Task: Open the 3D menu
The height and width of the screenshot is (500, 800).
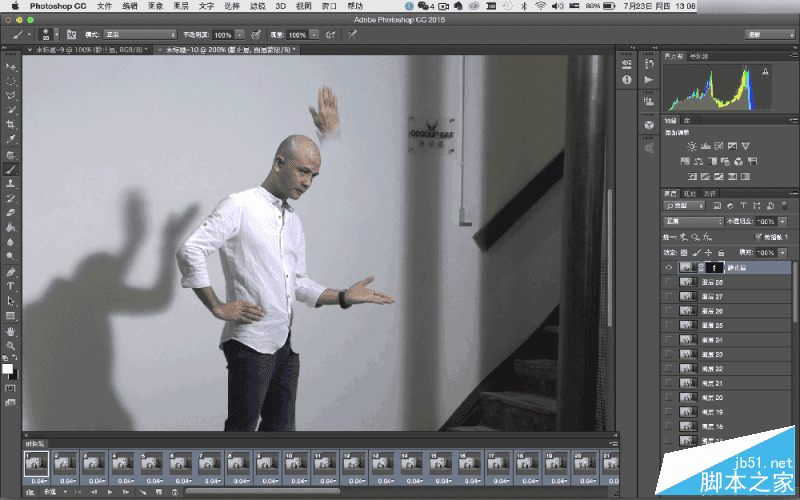Action: pyautogui.click(x=281, y=6)
